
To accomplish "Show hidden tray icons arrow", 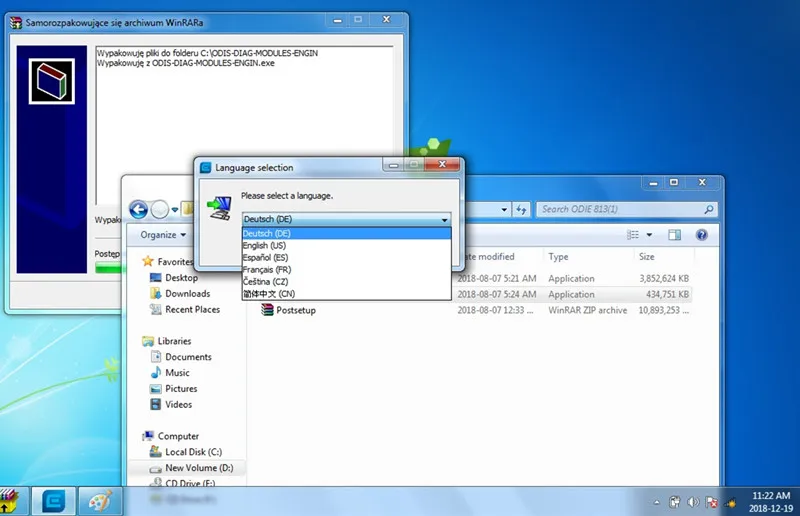I will click(656, 503).
